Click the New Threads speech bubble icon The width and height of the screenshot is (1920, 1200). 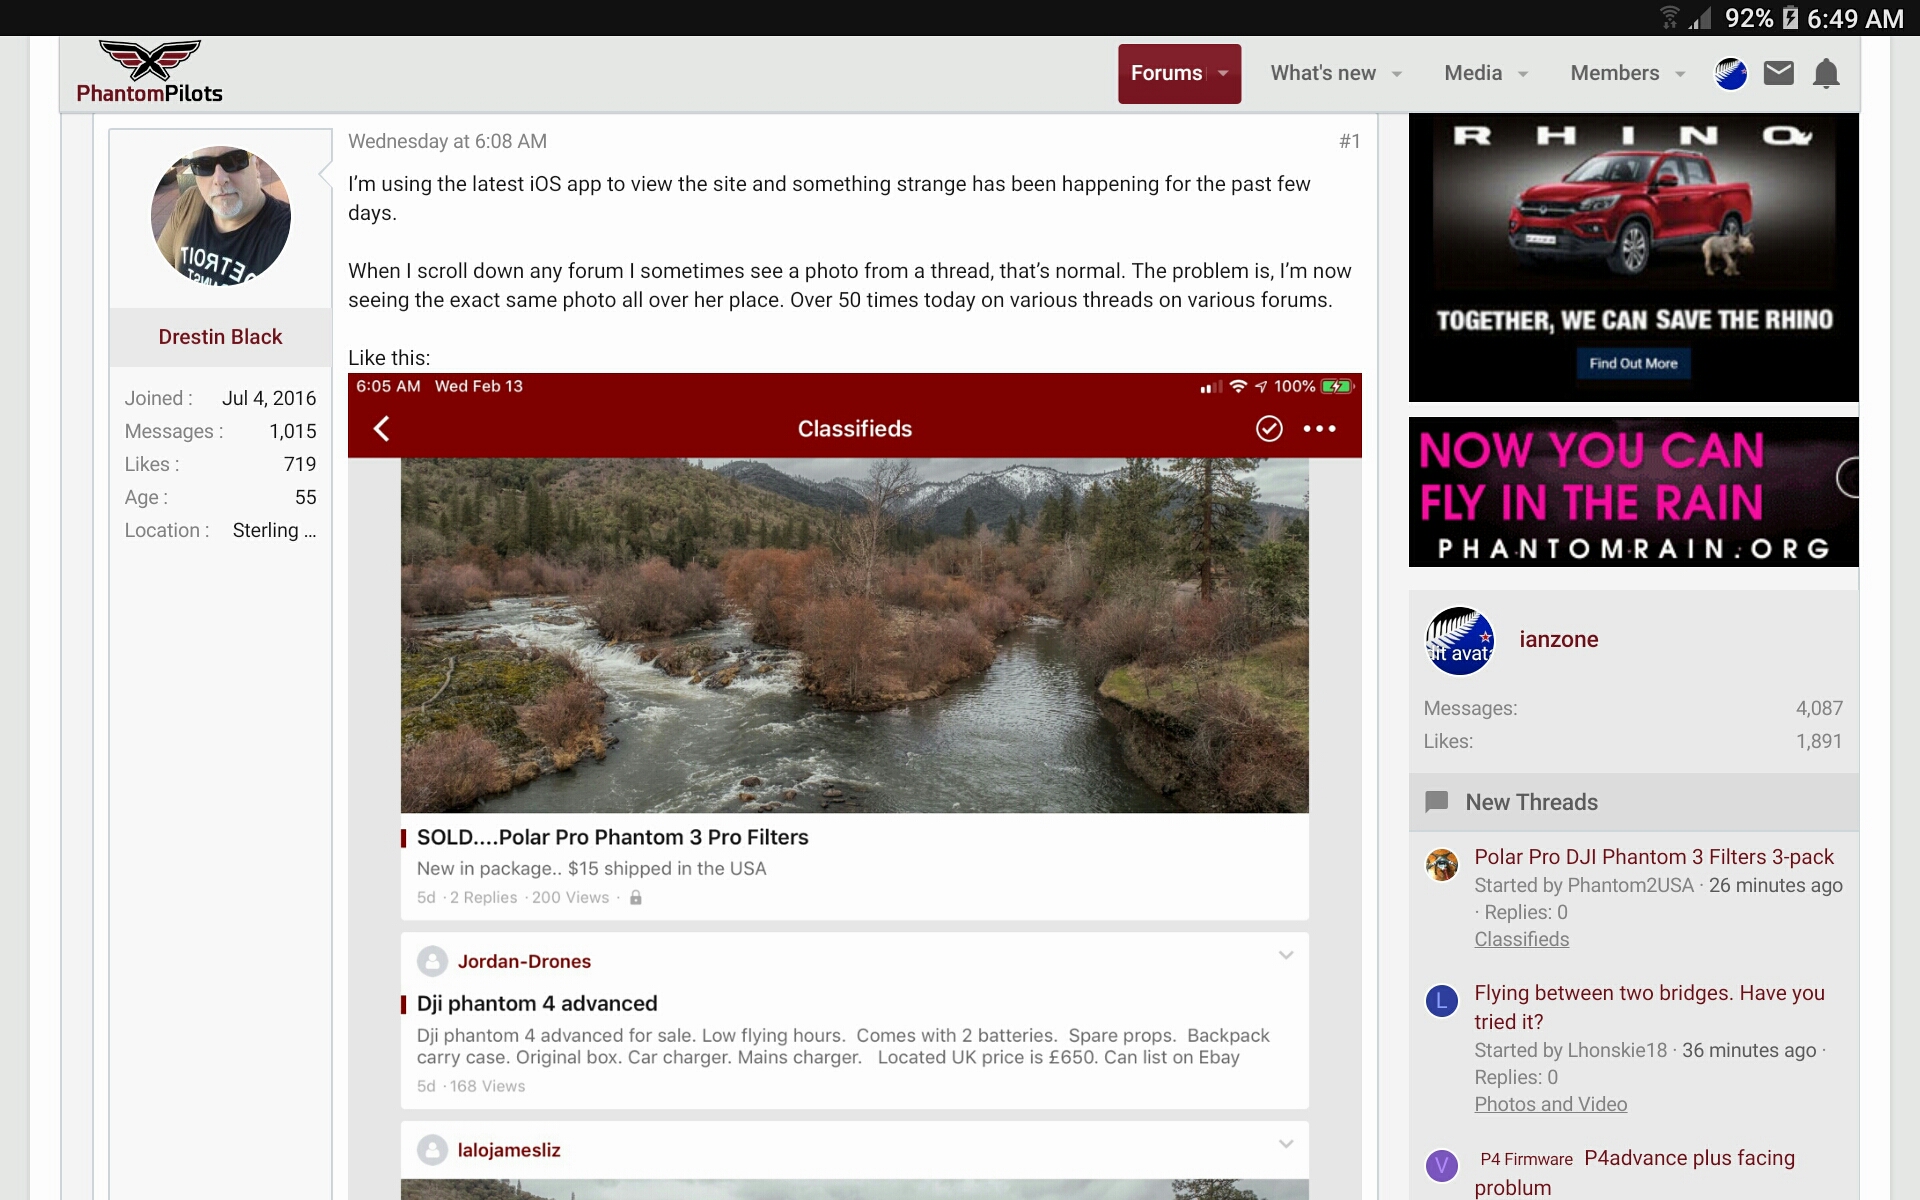[1437, 802]
